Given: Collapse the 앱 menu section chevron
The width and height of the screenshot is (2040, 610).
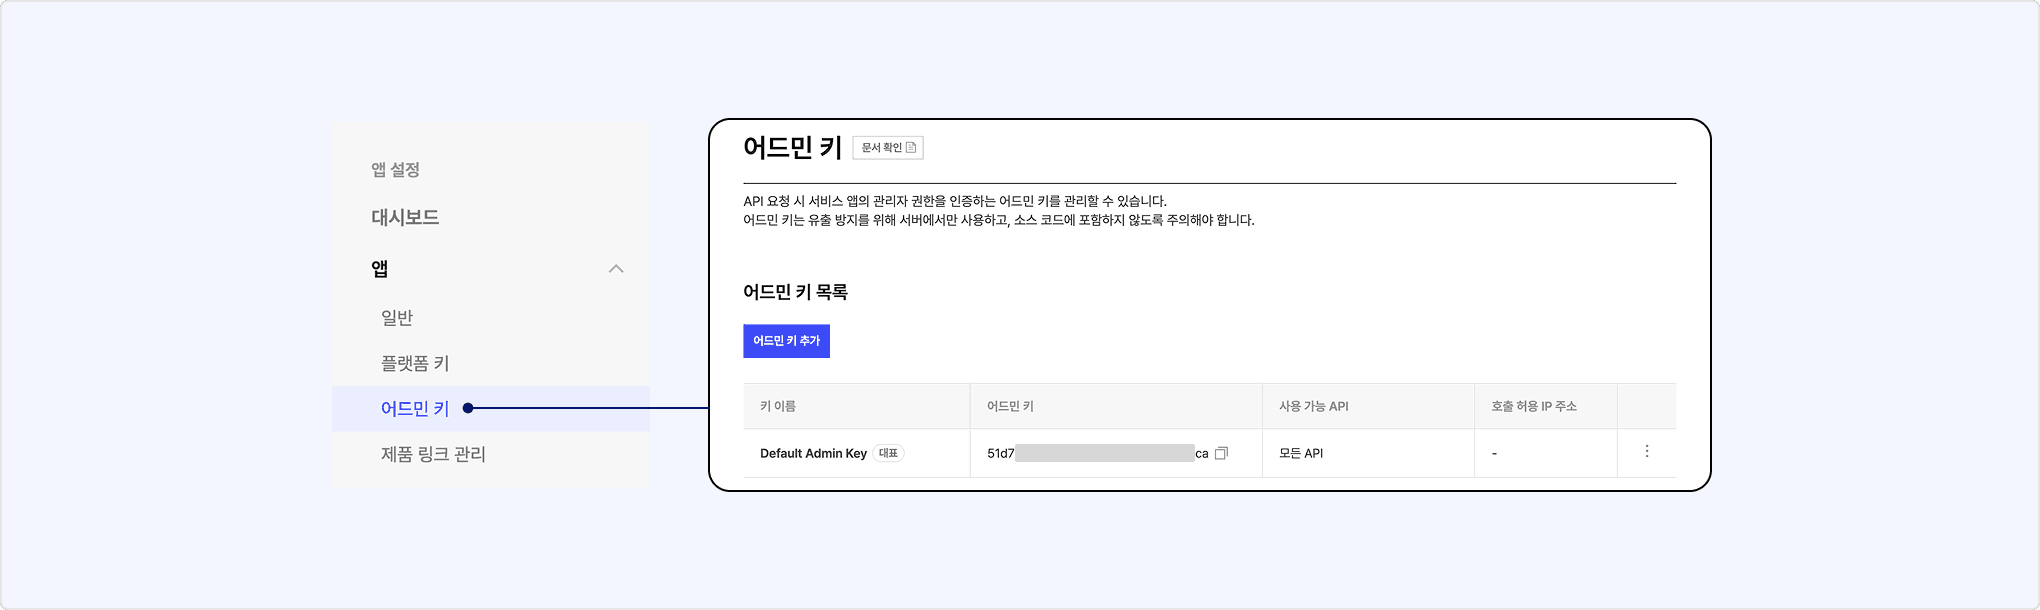Looking at the screenshot, I should click(x=616, y=269).
